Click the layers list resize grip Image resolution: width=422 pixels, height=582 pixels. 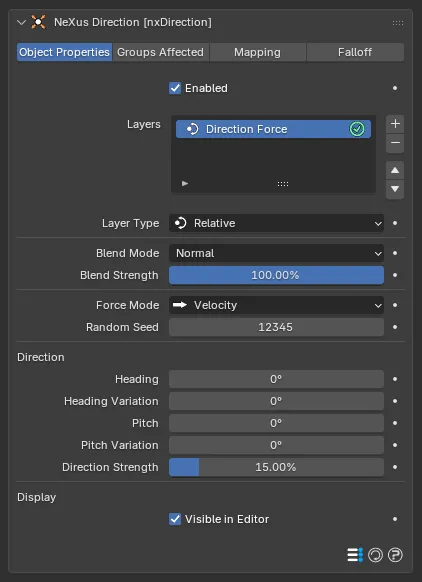[x=283, y=184]
